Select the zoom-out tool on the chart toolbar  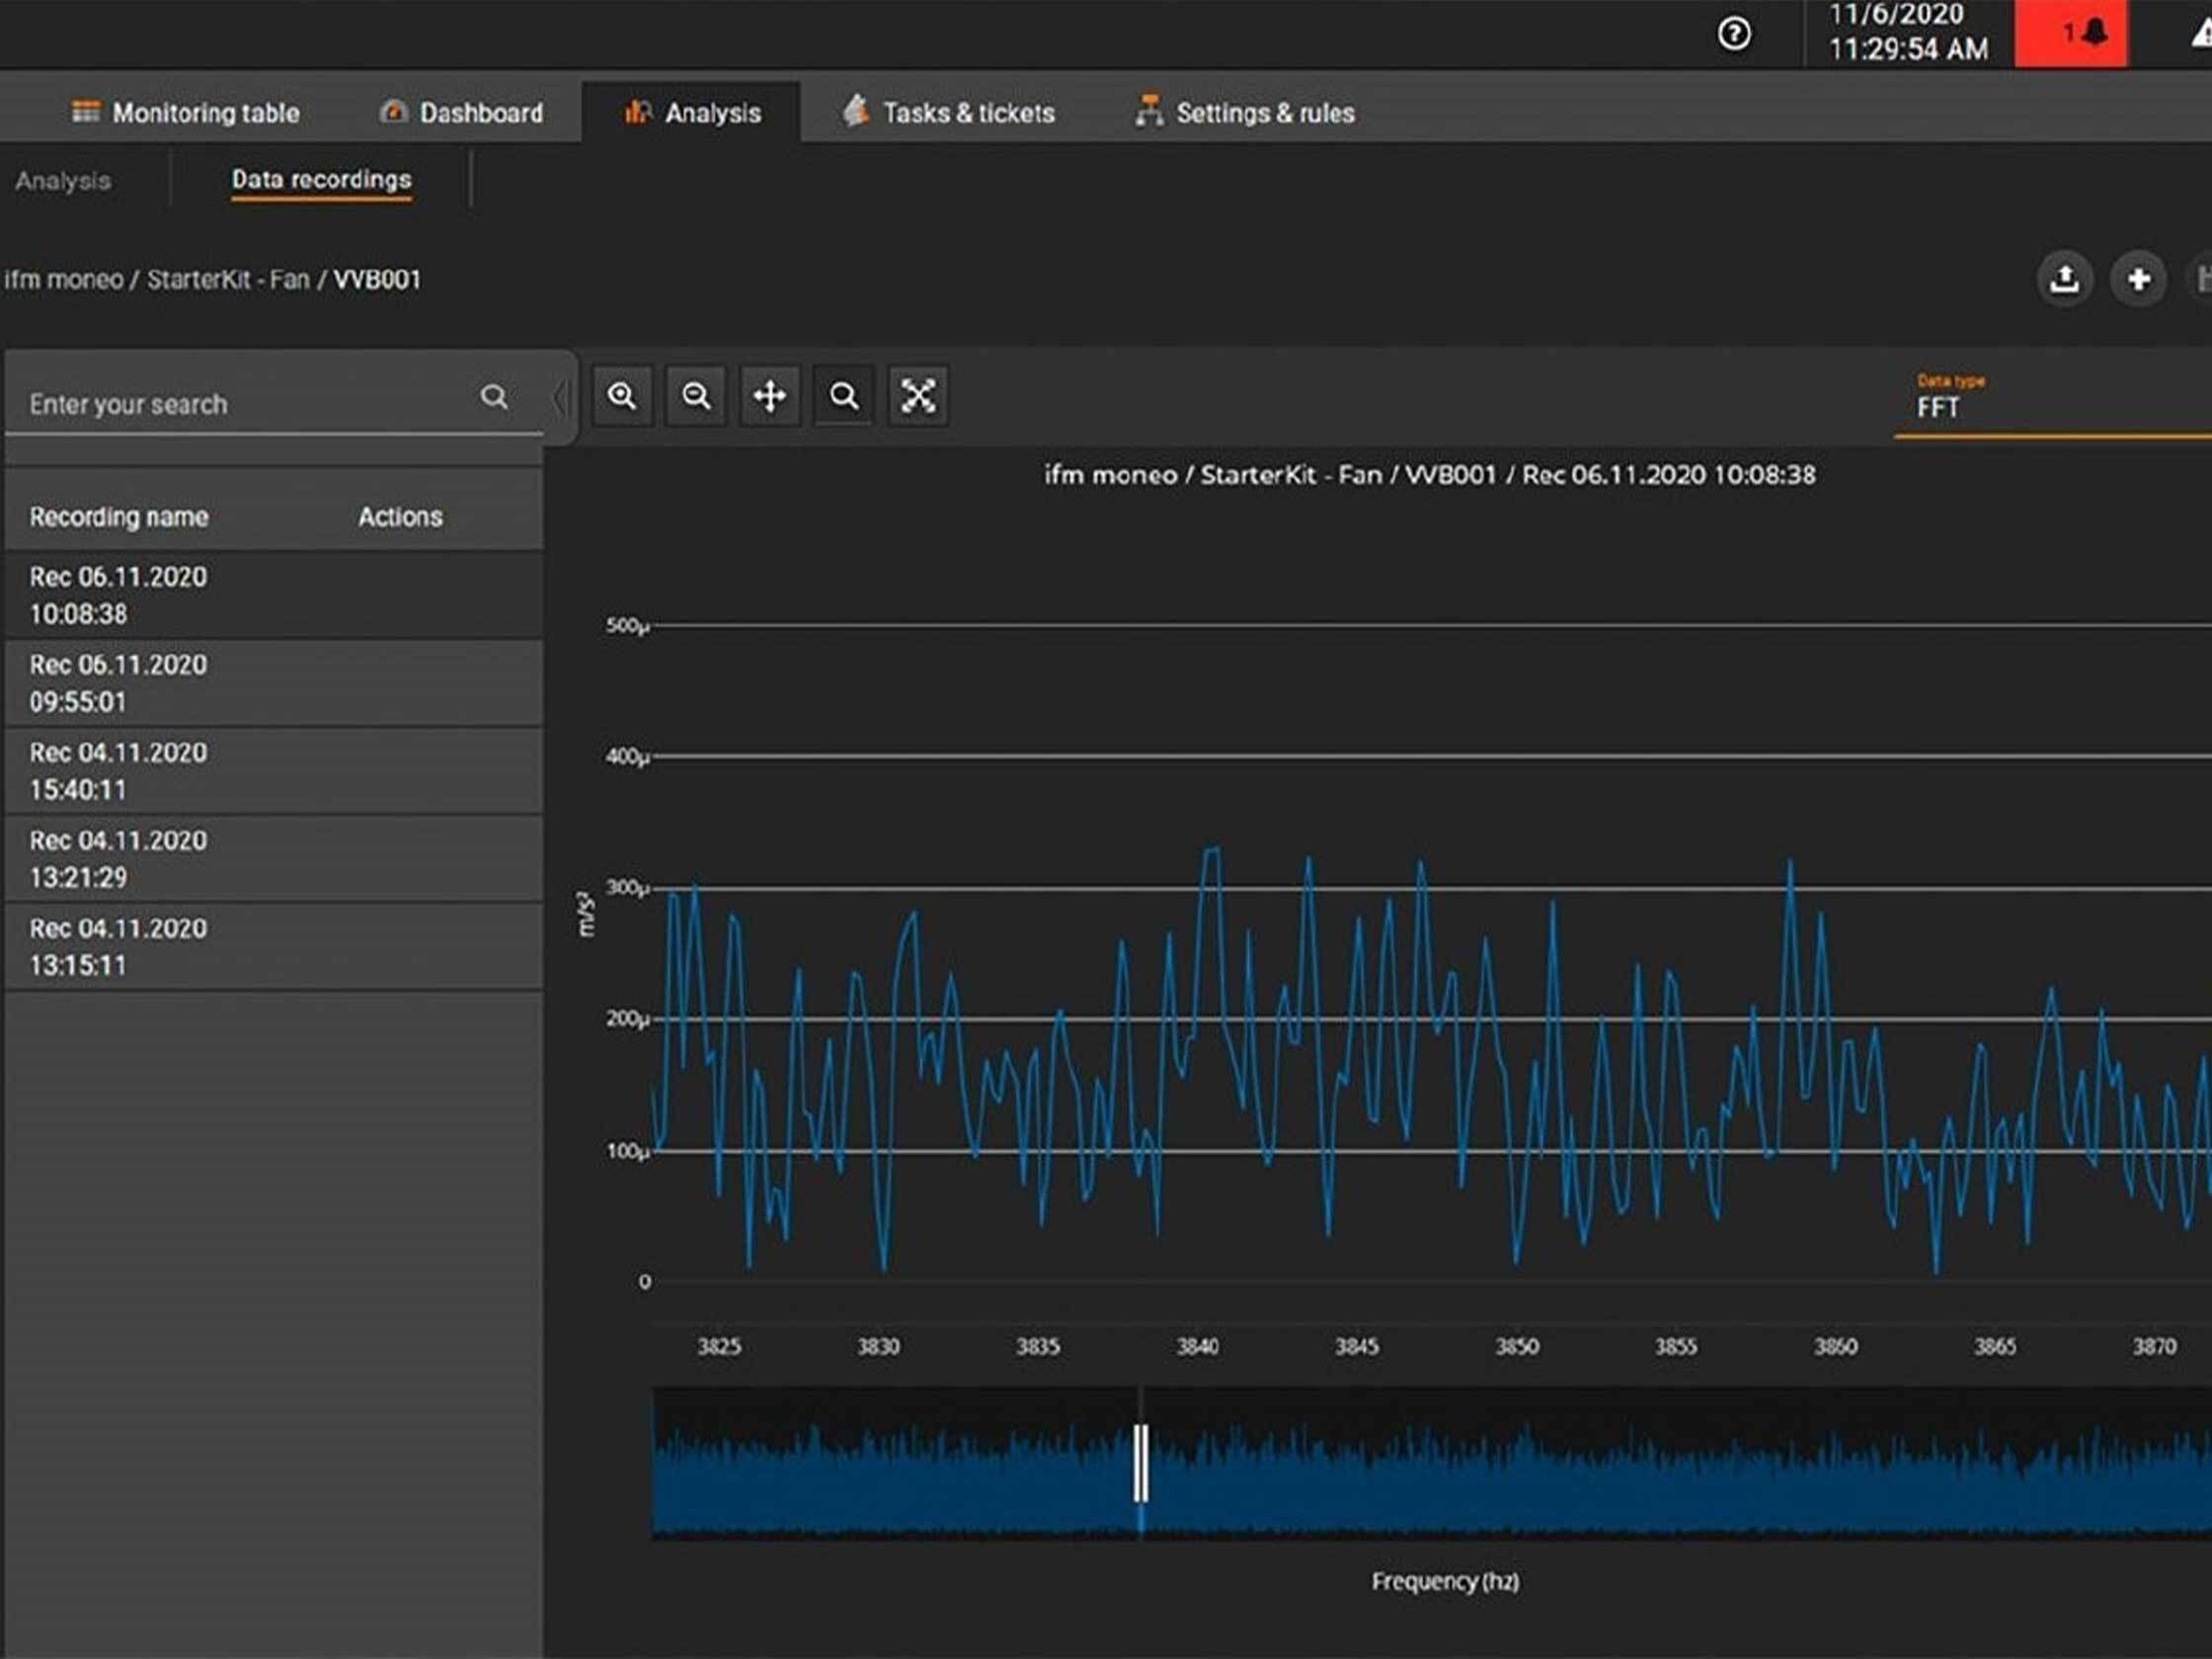click(695, 396)
